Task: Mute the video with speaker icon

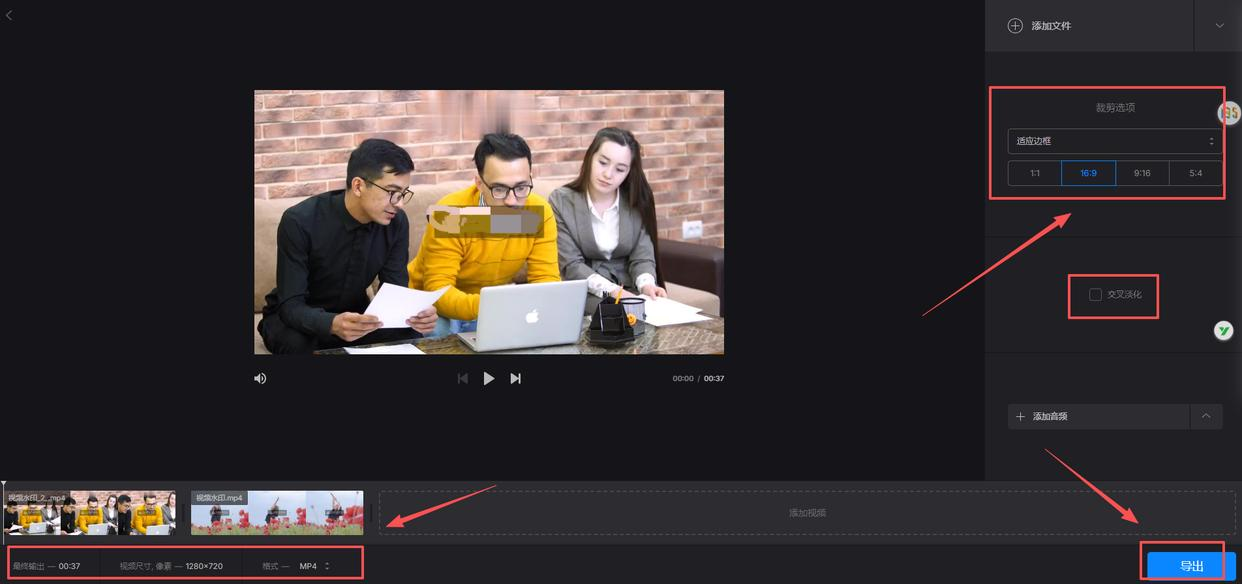Action: click(x=260, y=378)
